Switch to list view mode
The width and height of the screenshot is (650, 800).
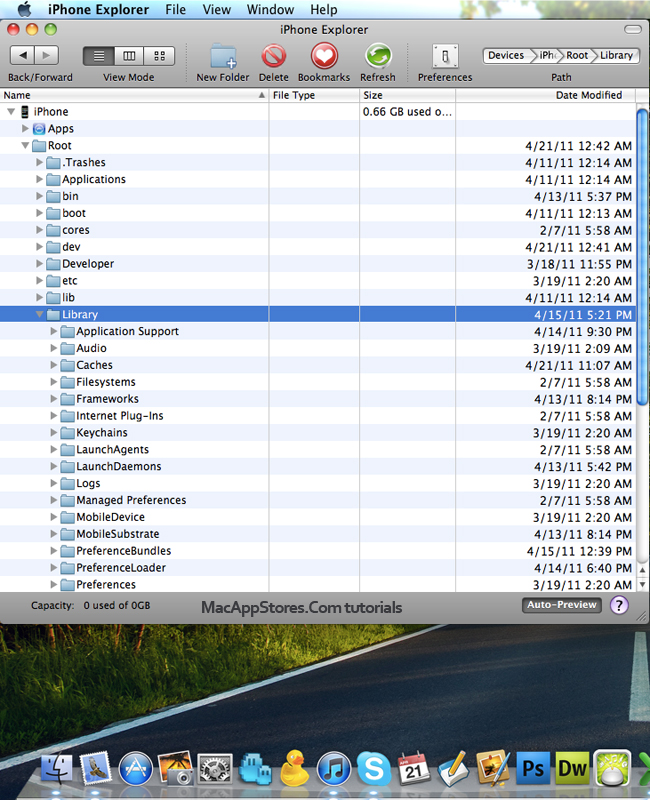98,56
